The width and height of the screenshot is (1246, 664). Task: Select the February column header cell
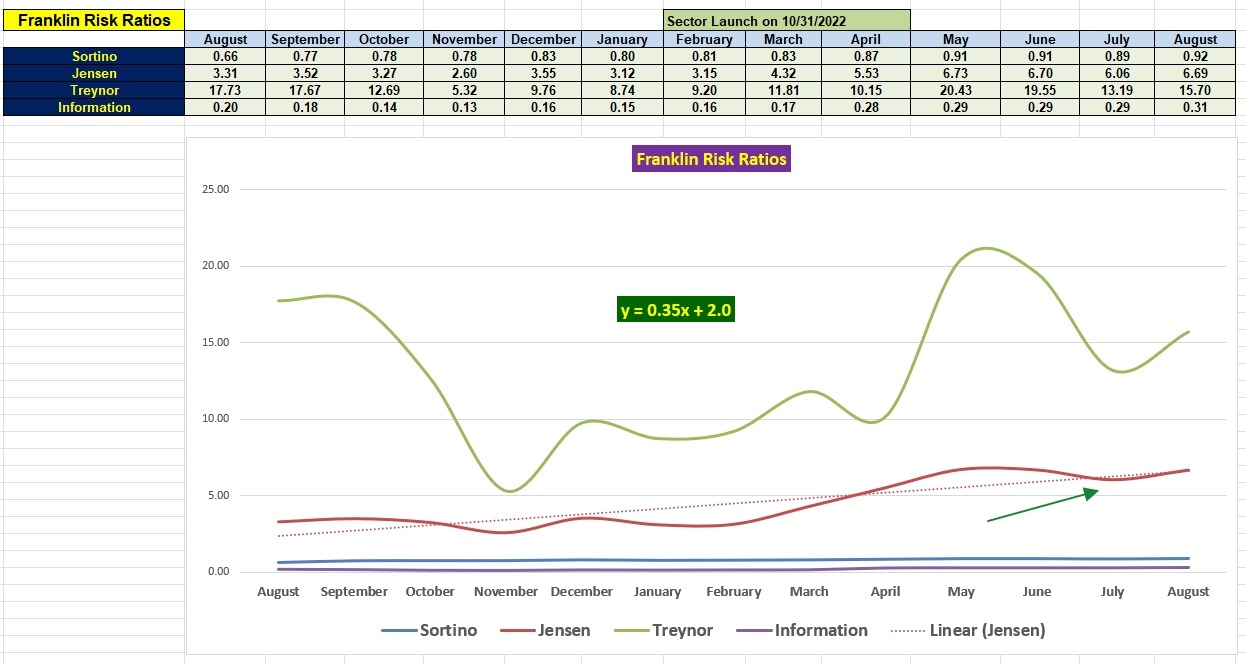coord(703,39)
